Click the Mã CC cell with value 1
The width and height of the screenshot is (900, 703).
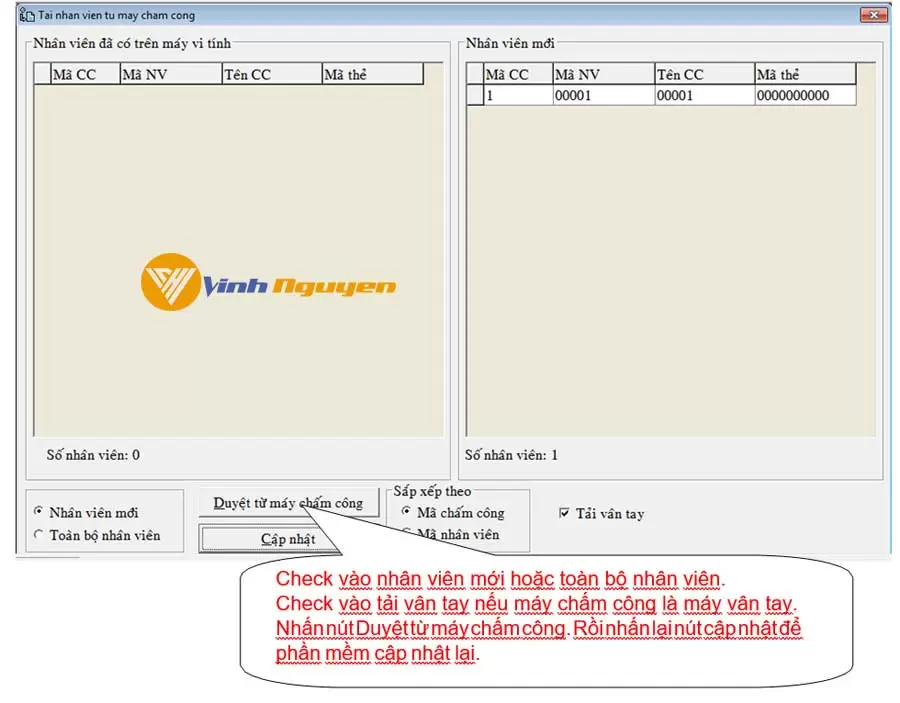click(518, 95)
